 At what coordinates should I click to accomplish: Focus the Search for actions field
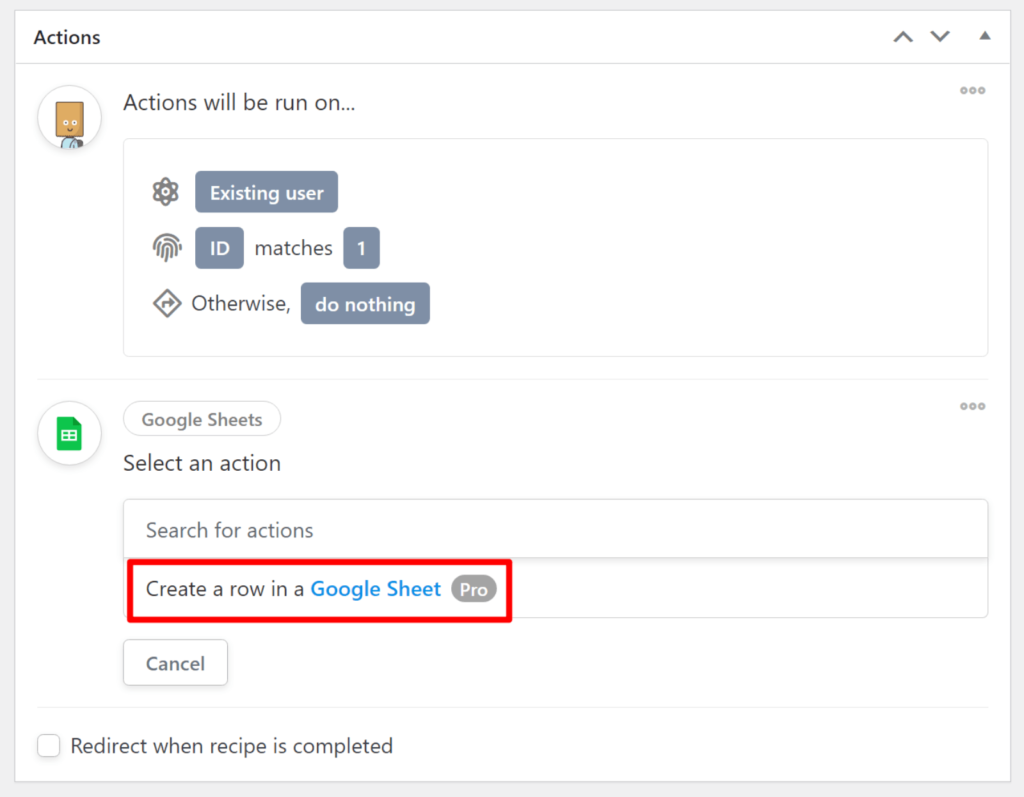tap(555, 529)
